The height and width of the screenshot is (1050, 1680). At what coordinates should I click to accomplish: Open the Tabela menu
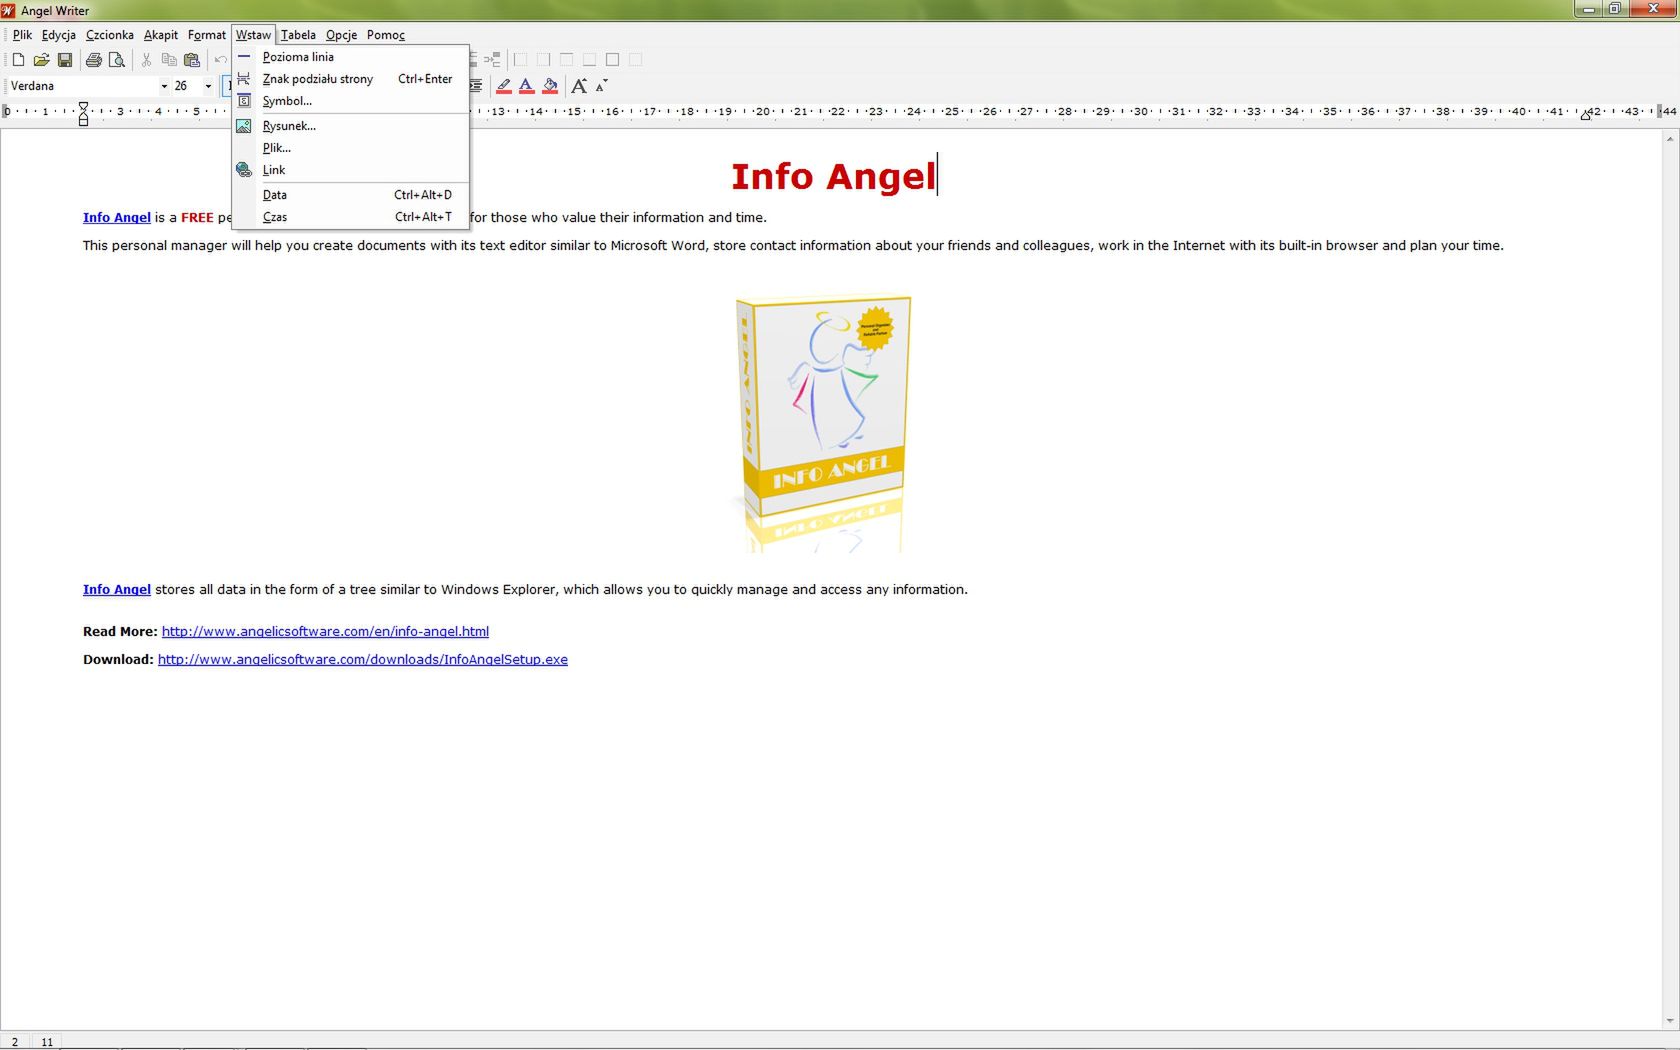point(298,35)
